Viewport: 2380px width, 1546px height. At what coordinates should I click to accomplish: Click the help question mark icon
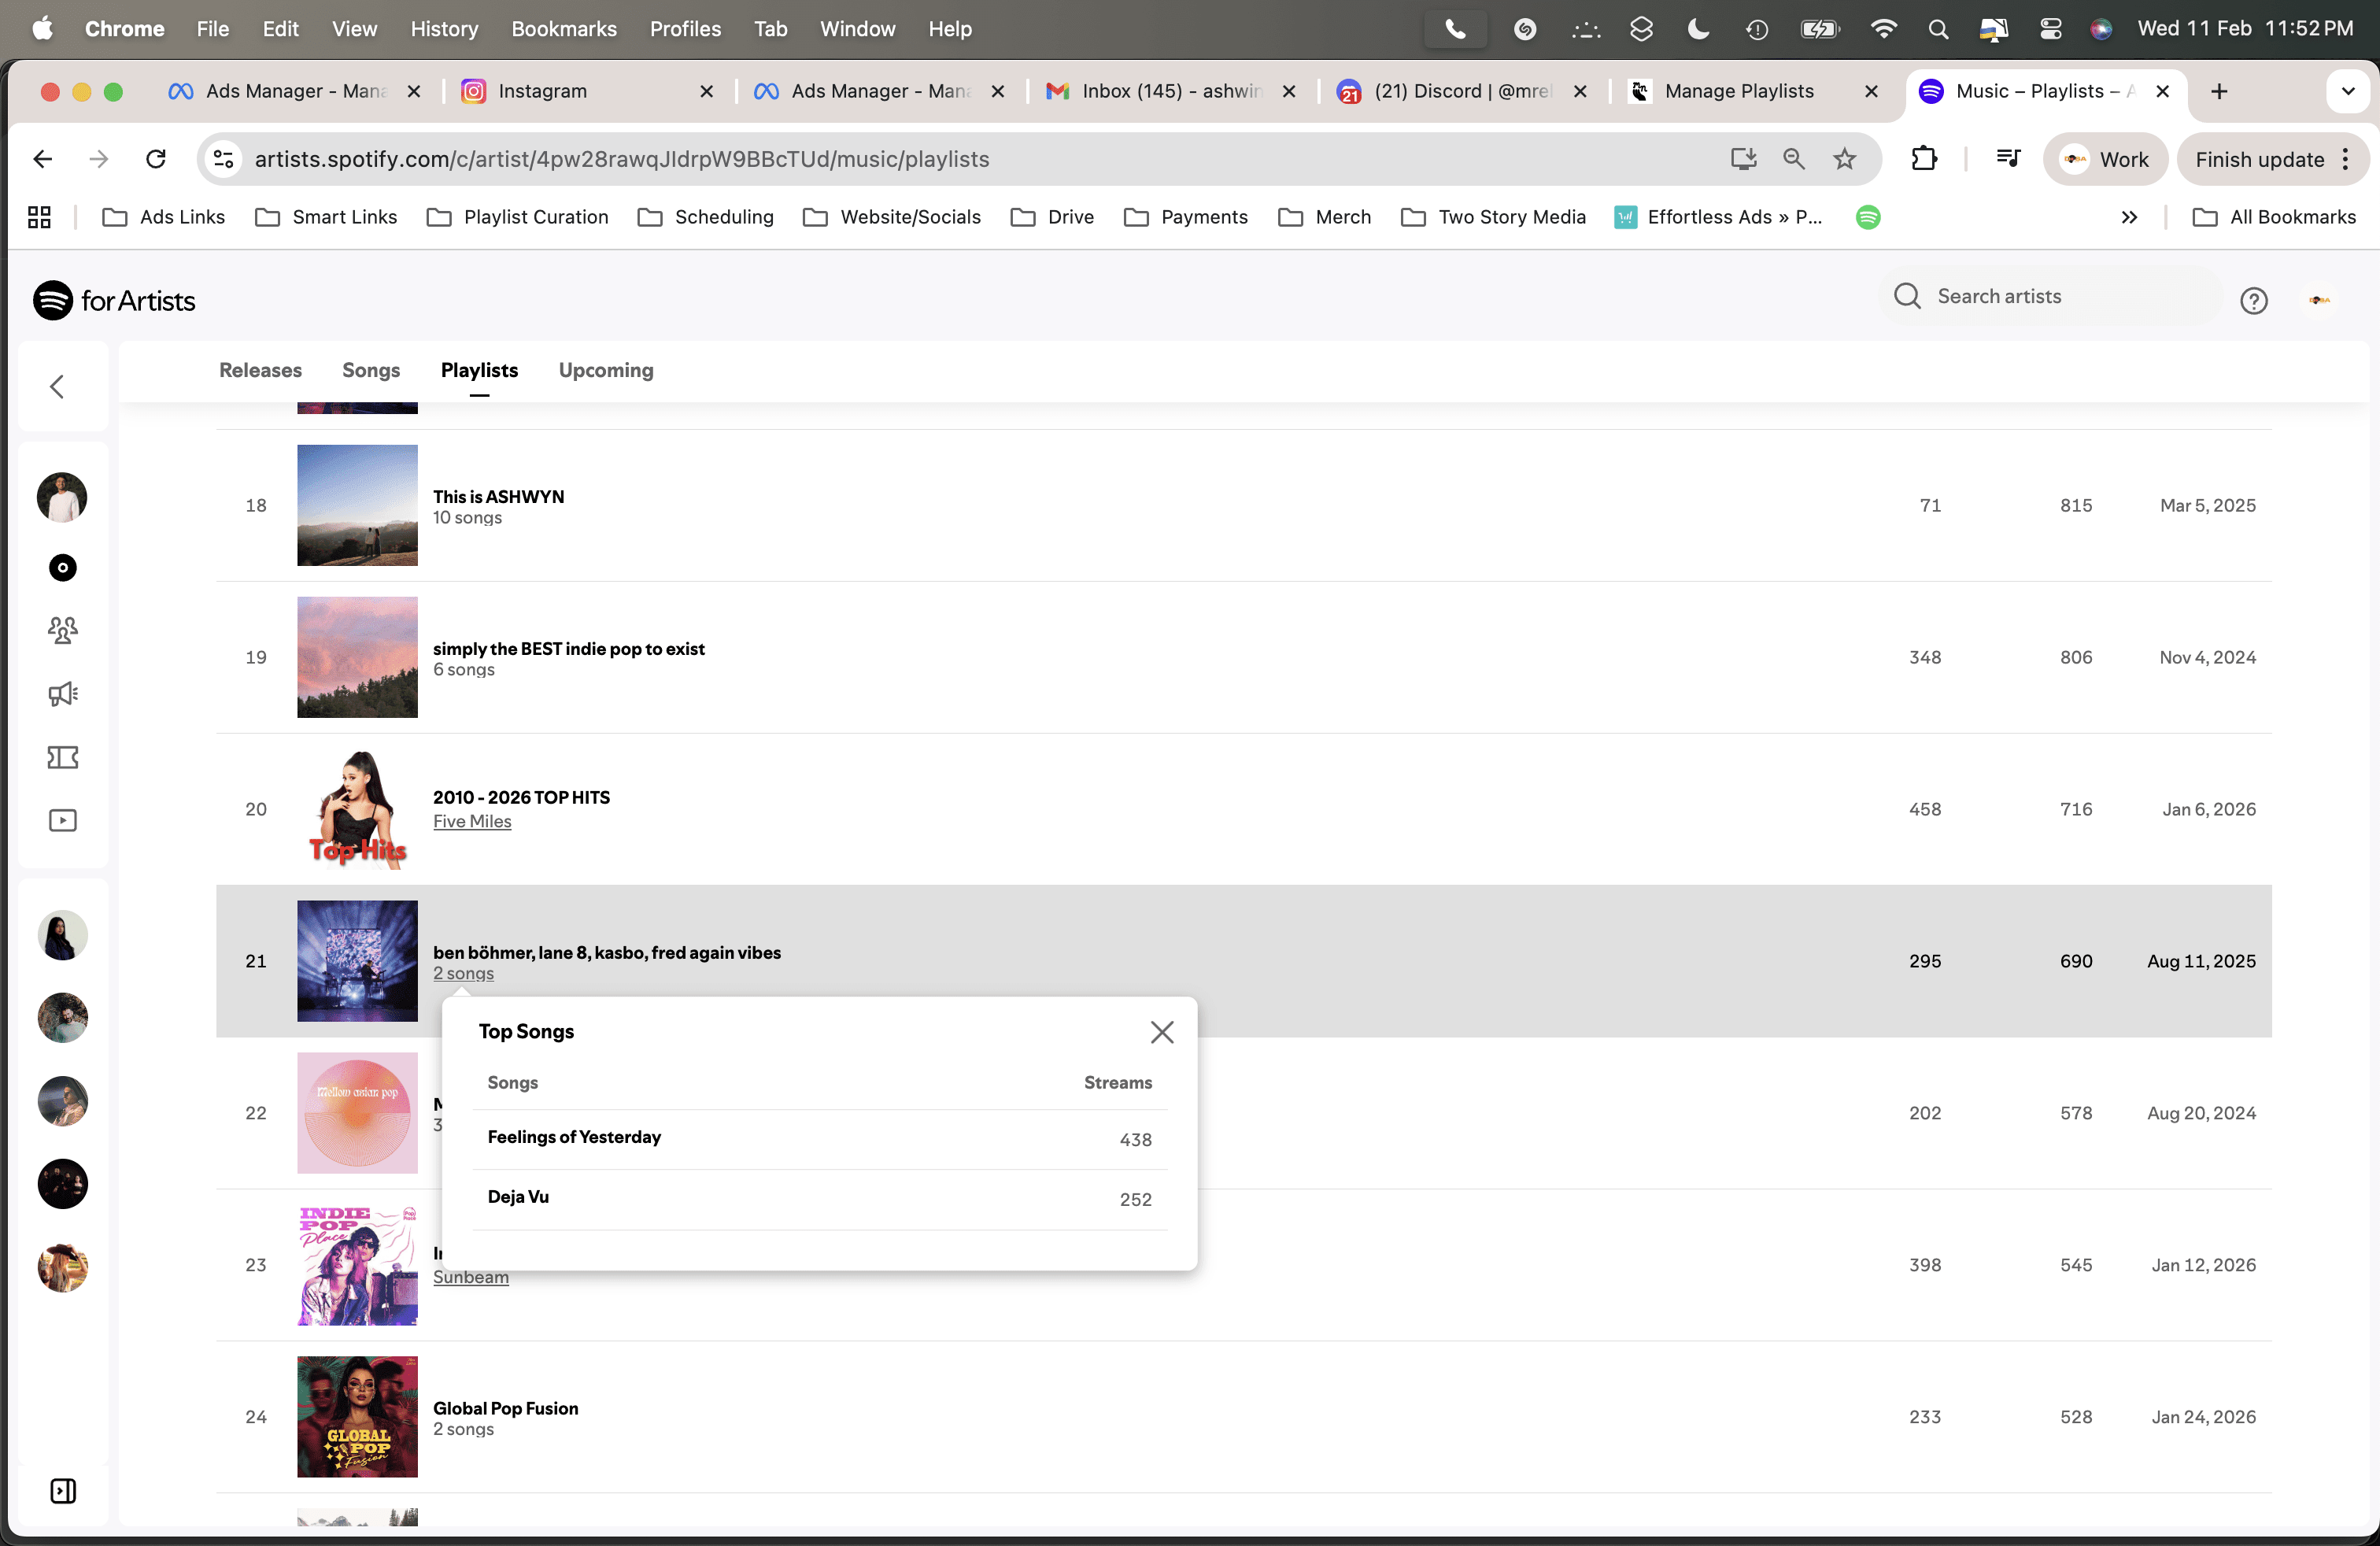coord(2253,300)
